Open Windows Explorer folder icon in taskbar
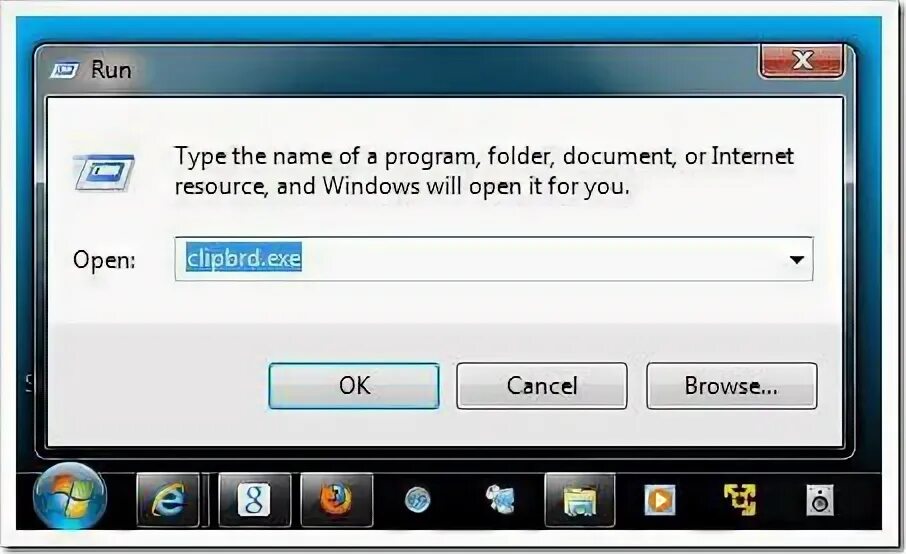The width and height of the screenshot is (906, 554). pyautogui.click(x=580, y=500)
